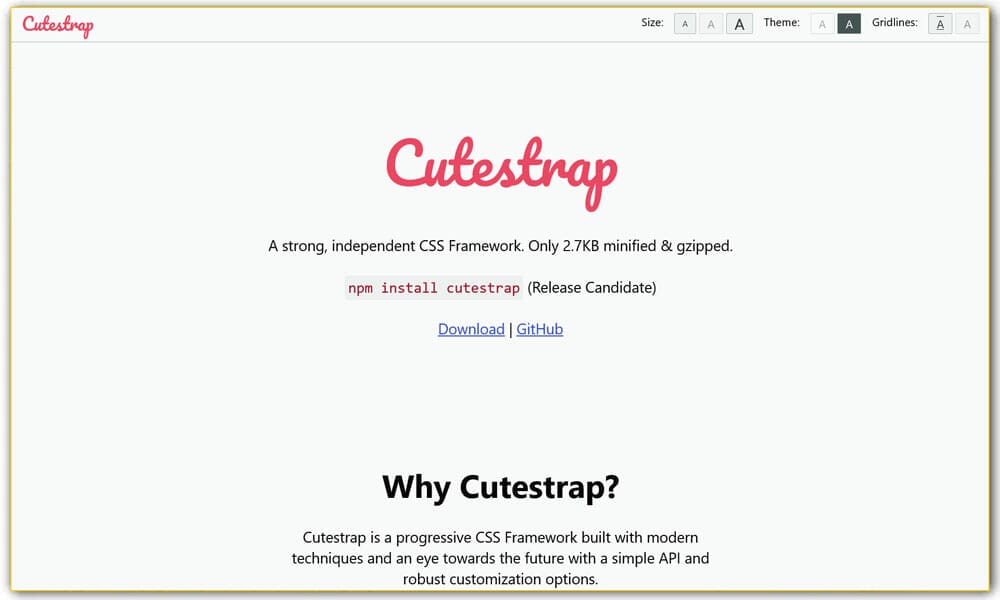1000x600 pixels.
Task: Open the GitHub link
Action: [x=539, y=329]
